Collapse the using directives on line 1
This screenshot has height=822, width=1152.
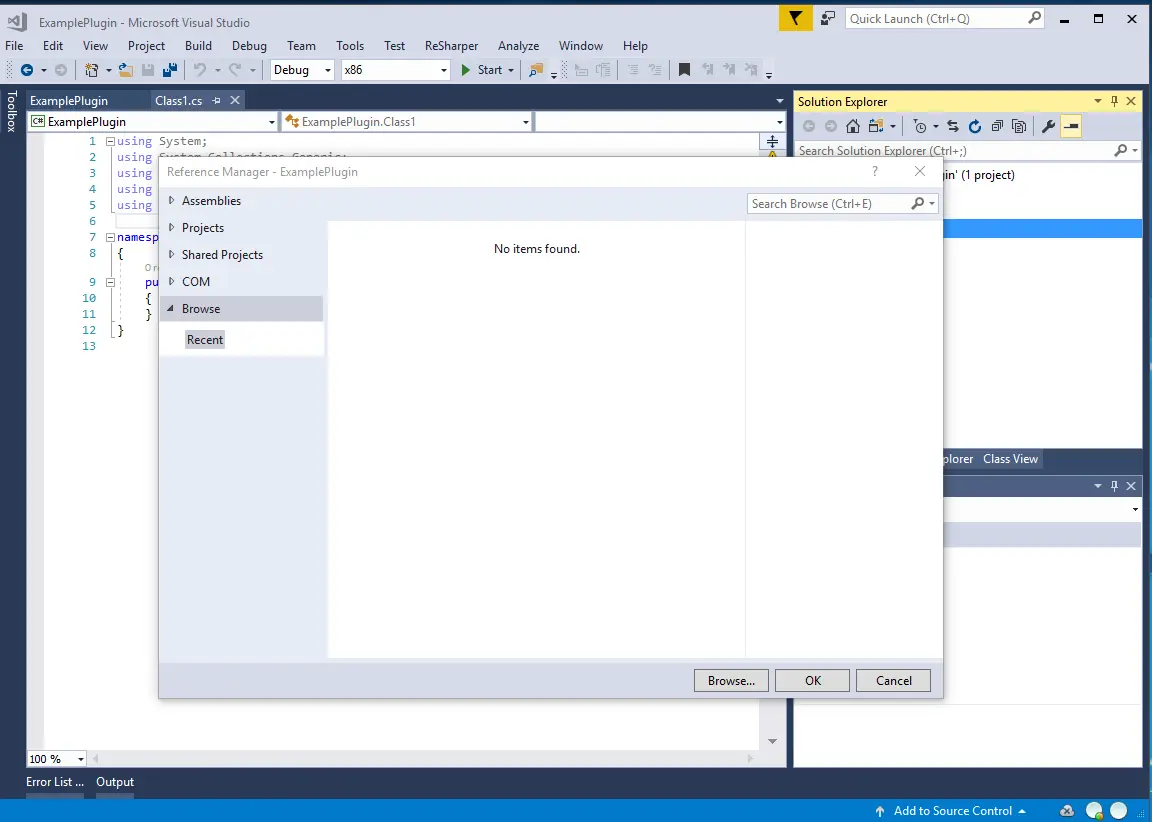tap(110, 141)
